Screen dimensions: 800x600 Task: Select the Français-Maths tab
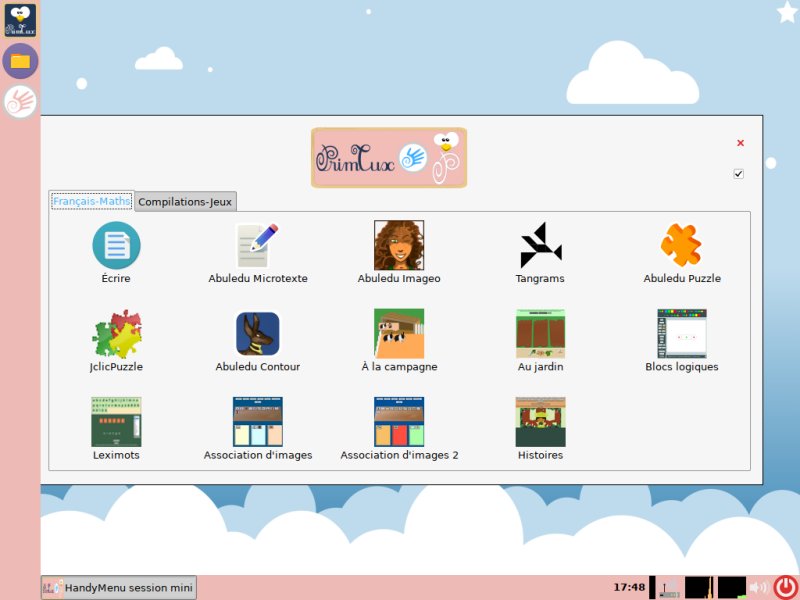click(93, 200)
